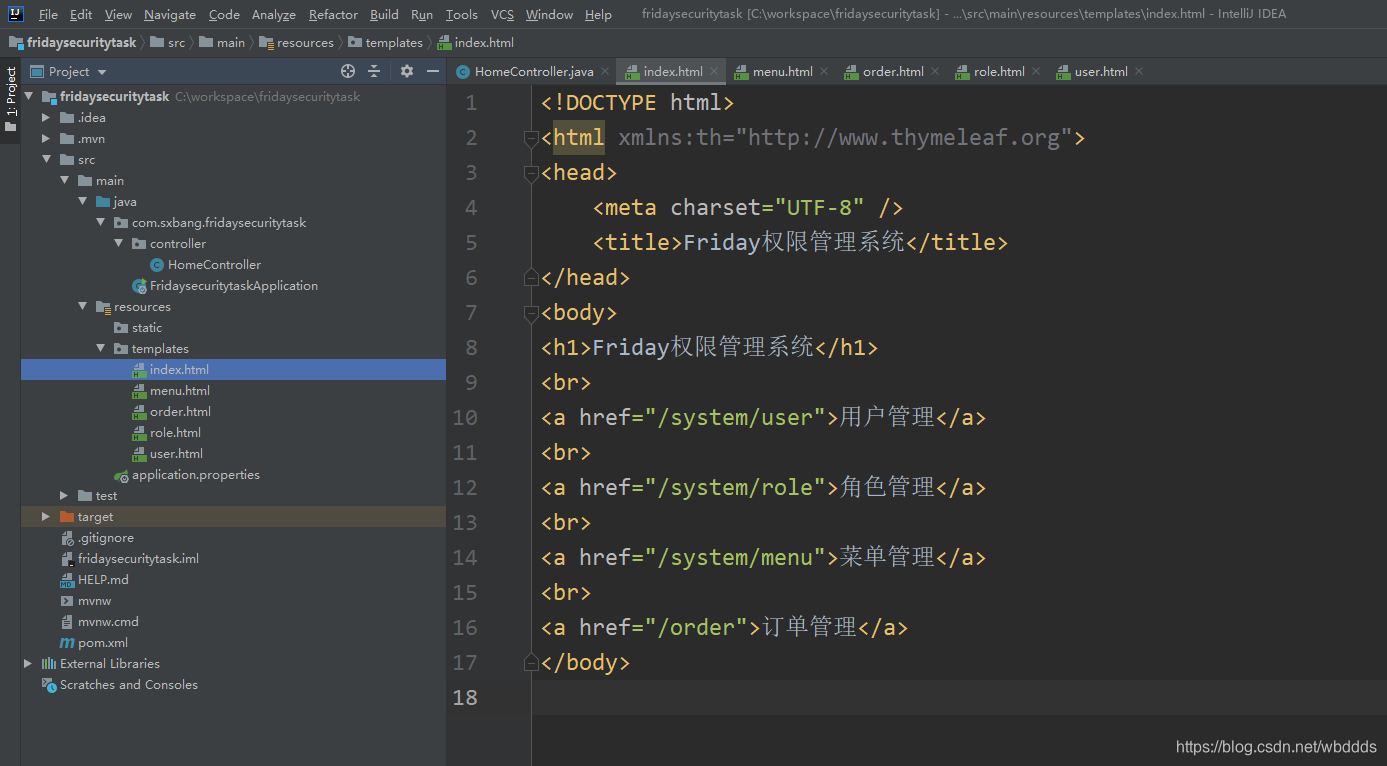1387x766 pixels.
Task: Click the Scratches and Consoles icon
Action: 49,684
